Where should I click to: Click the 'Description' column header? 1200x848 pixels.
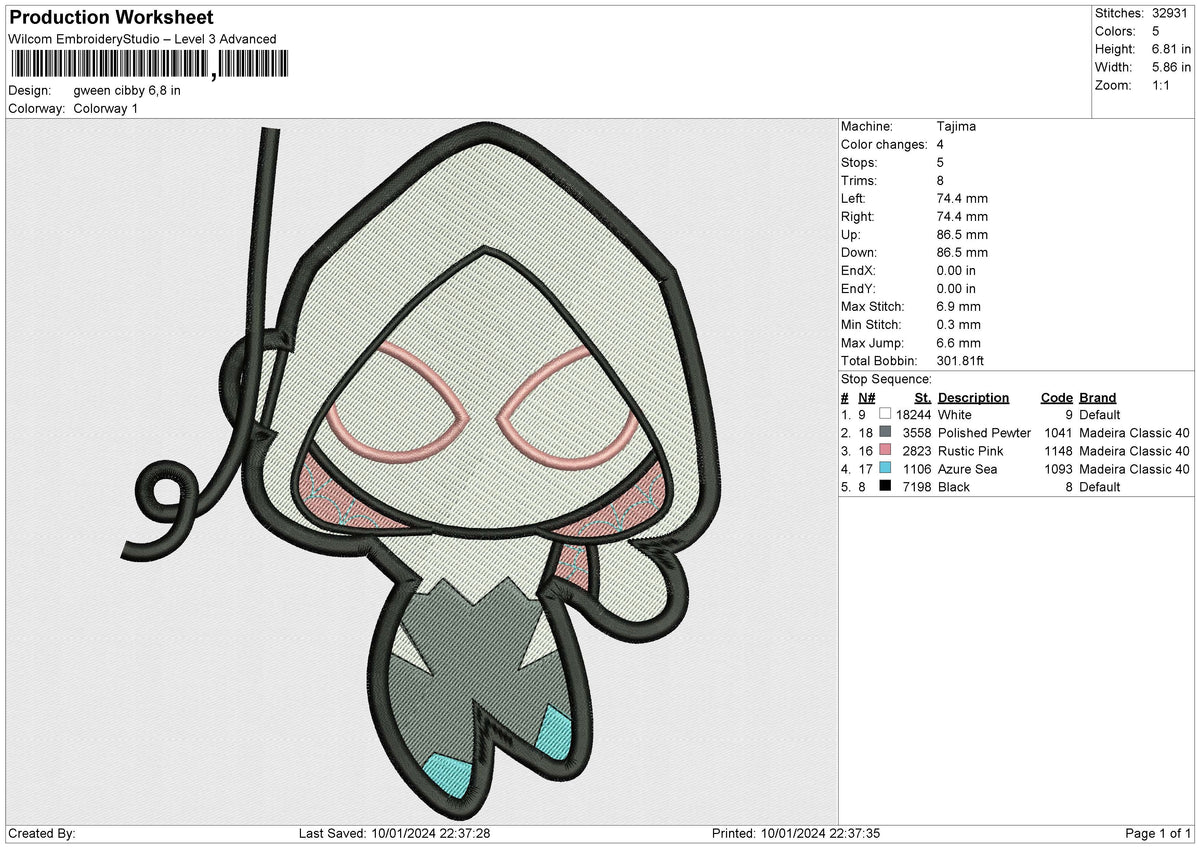(973, 397)
